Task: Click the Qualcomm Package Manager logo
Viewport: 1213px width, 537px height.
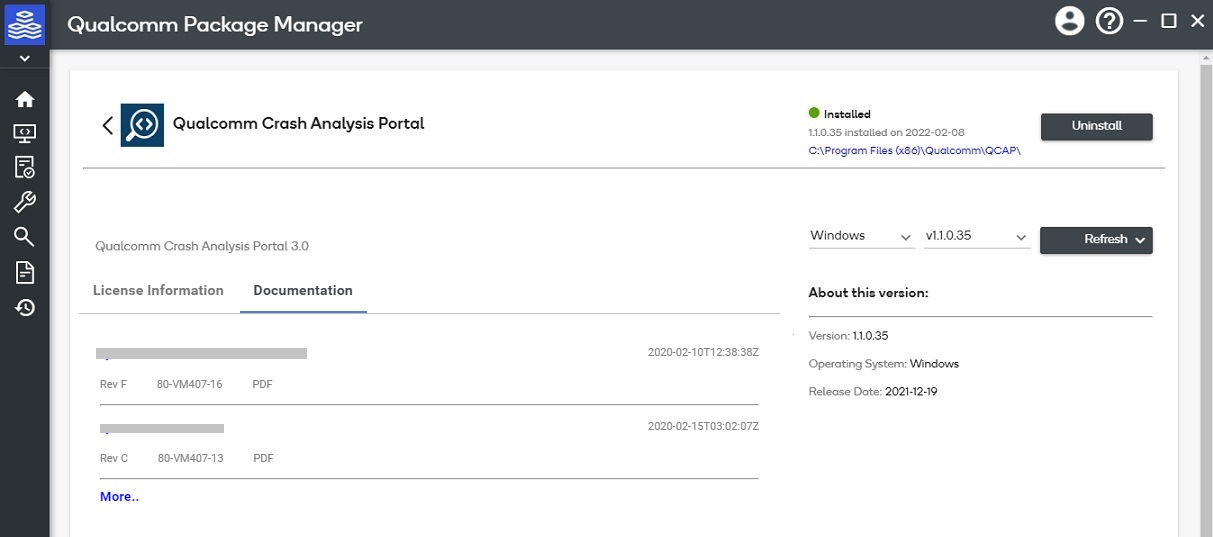Action: point(24,23)
